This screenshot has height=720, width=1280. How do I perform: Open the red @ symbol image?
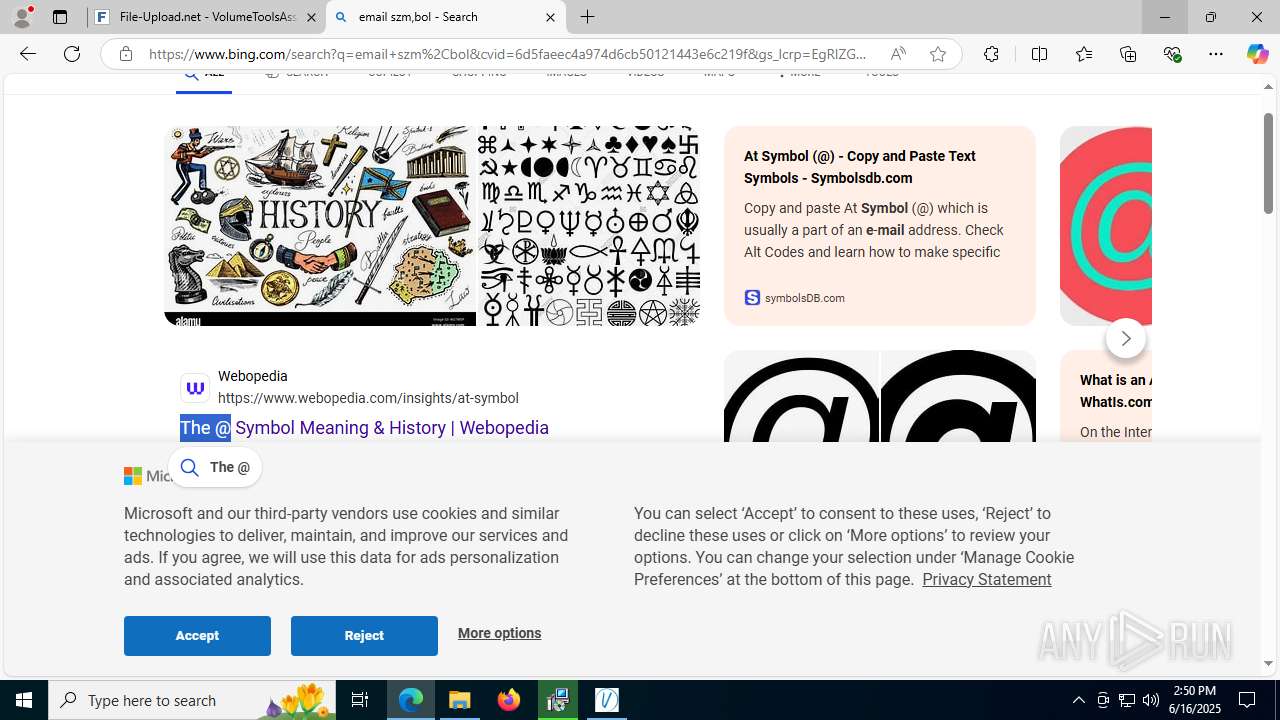click(1105, 226)
